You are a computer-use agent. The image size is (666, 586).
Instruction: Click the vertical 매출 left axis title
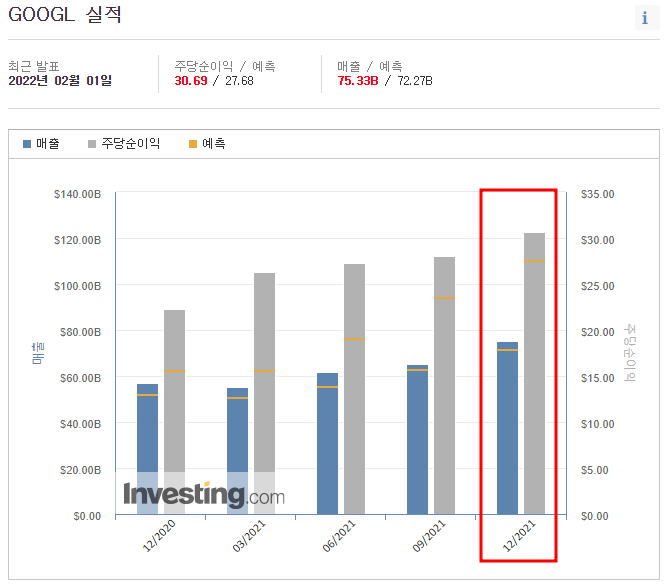click(x=38, y=353)
